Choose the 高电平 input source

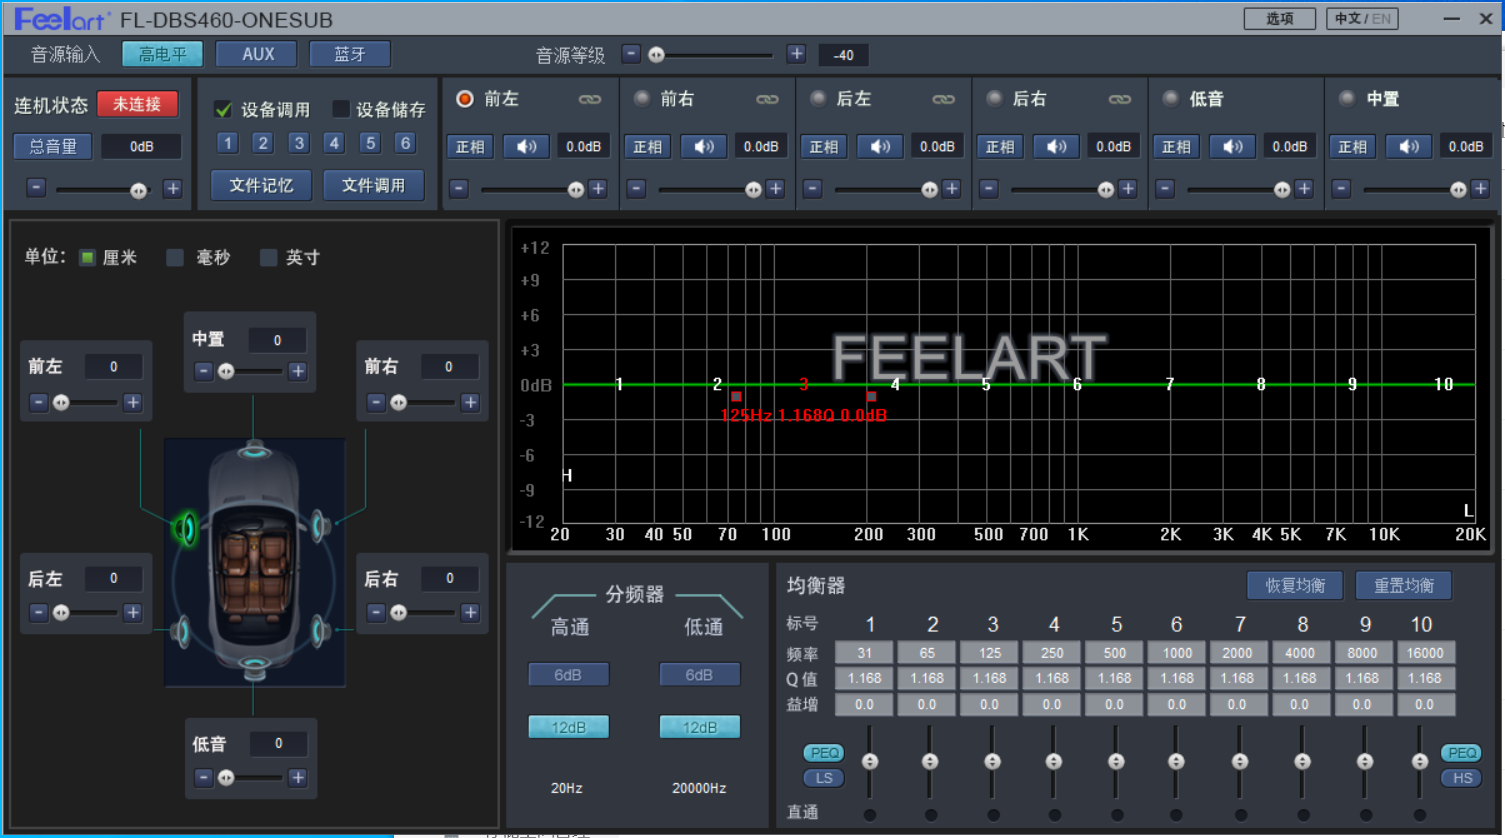coord(162,54)
